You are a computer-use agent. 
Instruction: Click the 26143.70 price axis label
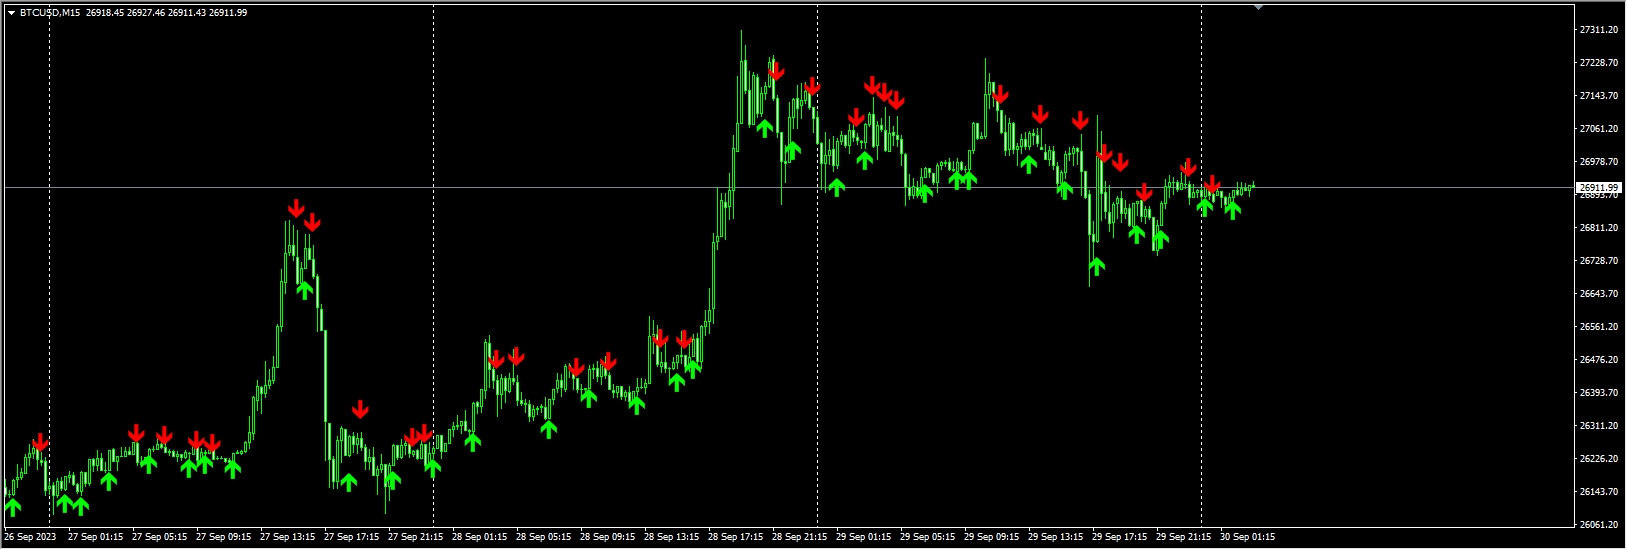click(1598, 492)
